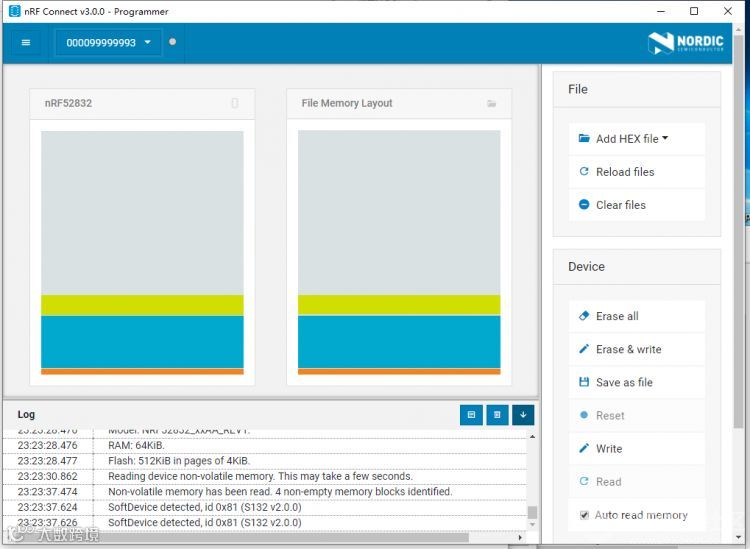Select orange region in nRF52832 memory map
This screenshot has height=549, width=750.
[142, 372]
